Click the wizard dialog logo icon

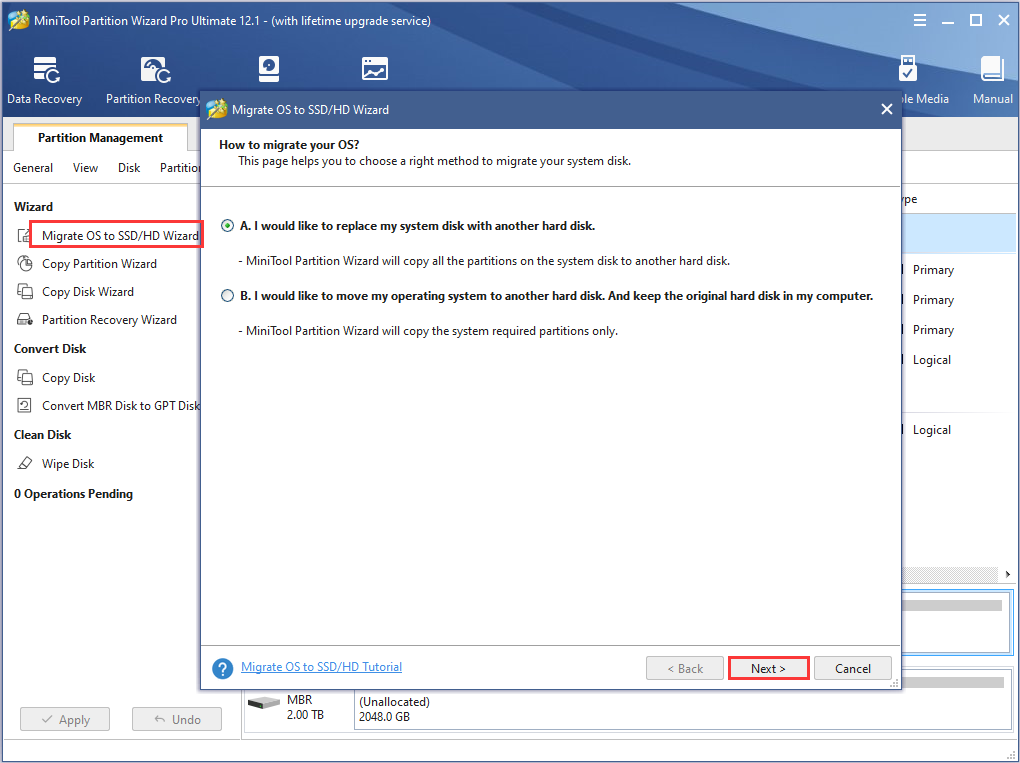coord(217,109)
